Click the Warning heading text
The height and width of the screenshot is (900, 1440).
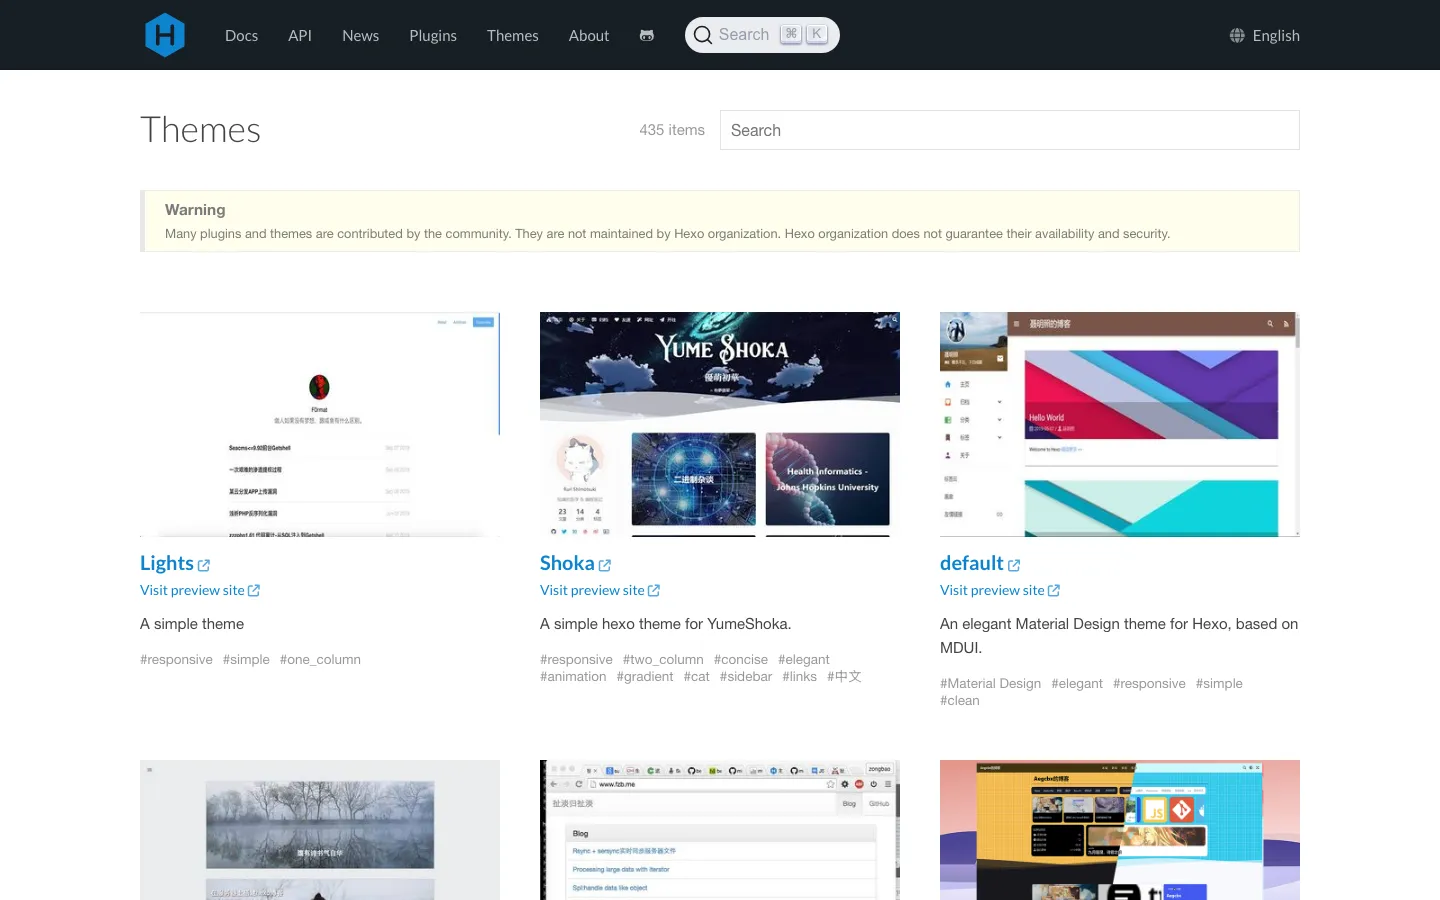[x=195, y=209]
